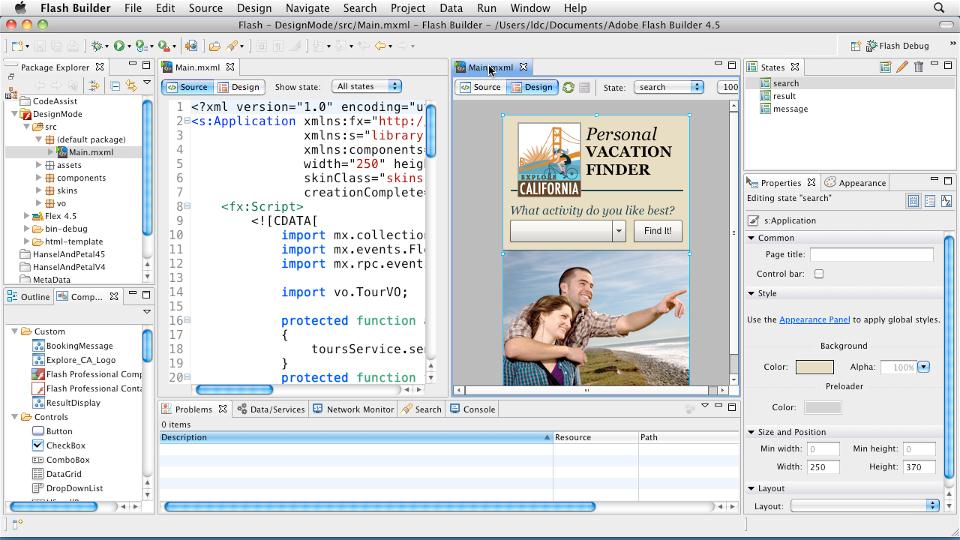Open the Layout dropdown in Properties
Screen dimensions: 960x540
click(x=864, y=506)
